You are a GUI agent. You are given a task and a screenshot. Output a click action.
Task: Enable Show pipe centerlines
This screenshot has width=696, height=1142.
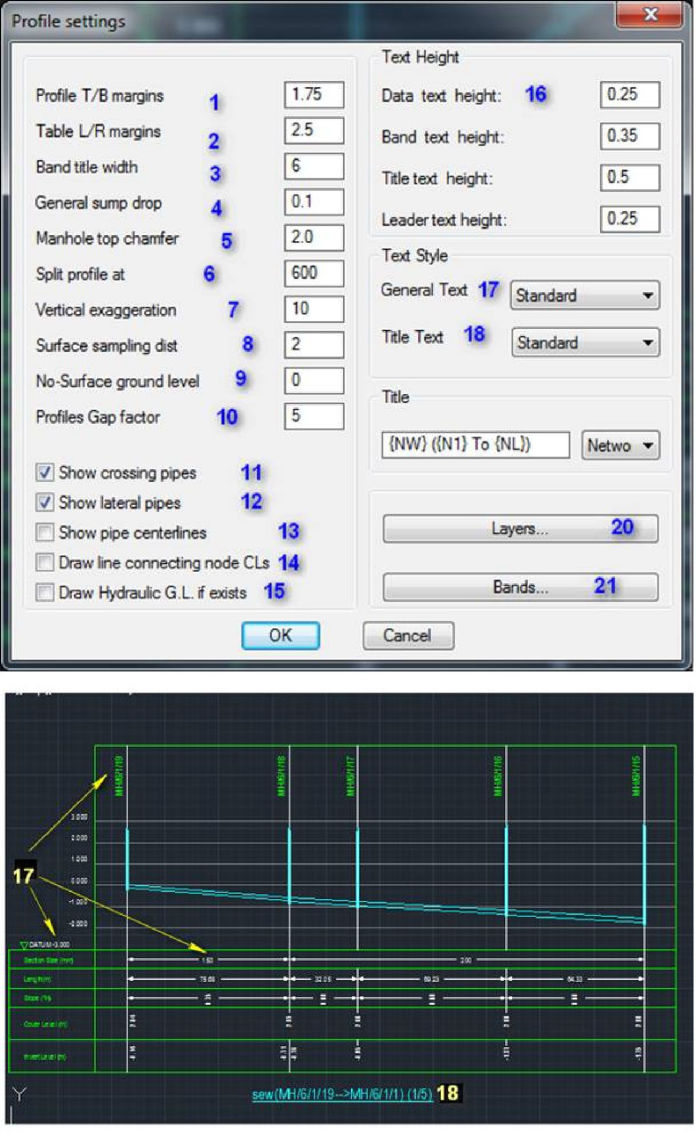(x=44, y=532)
